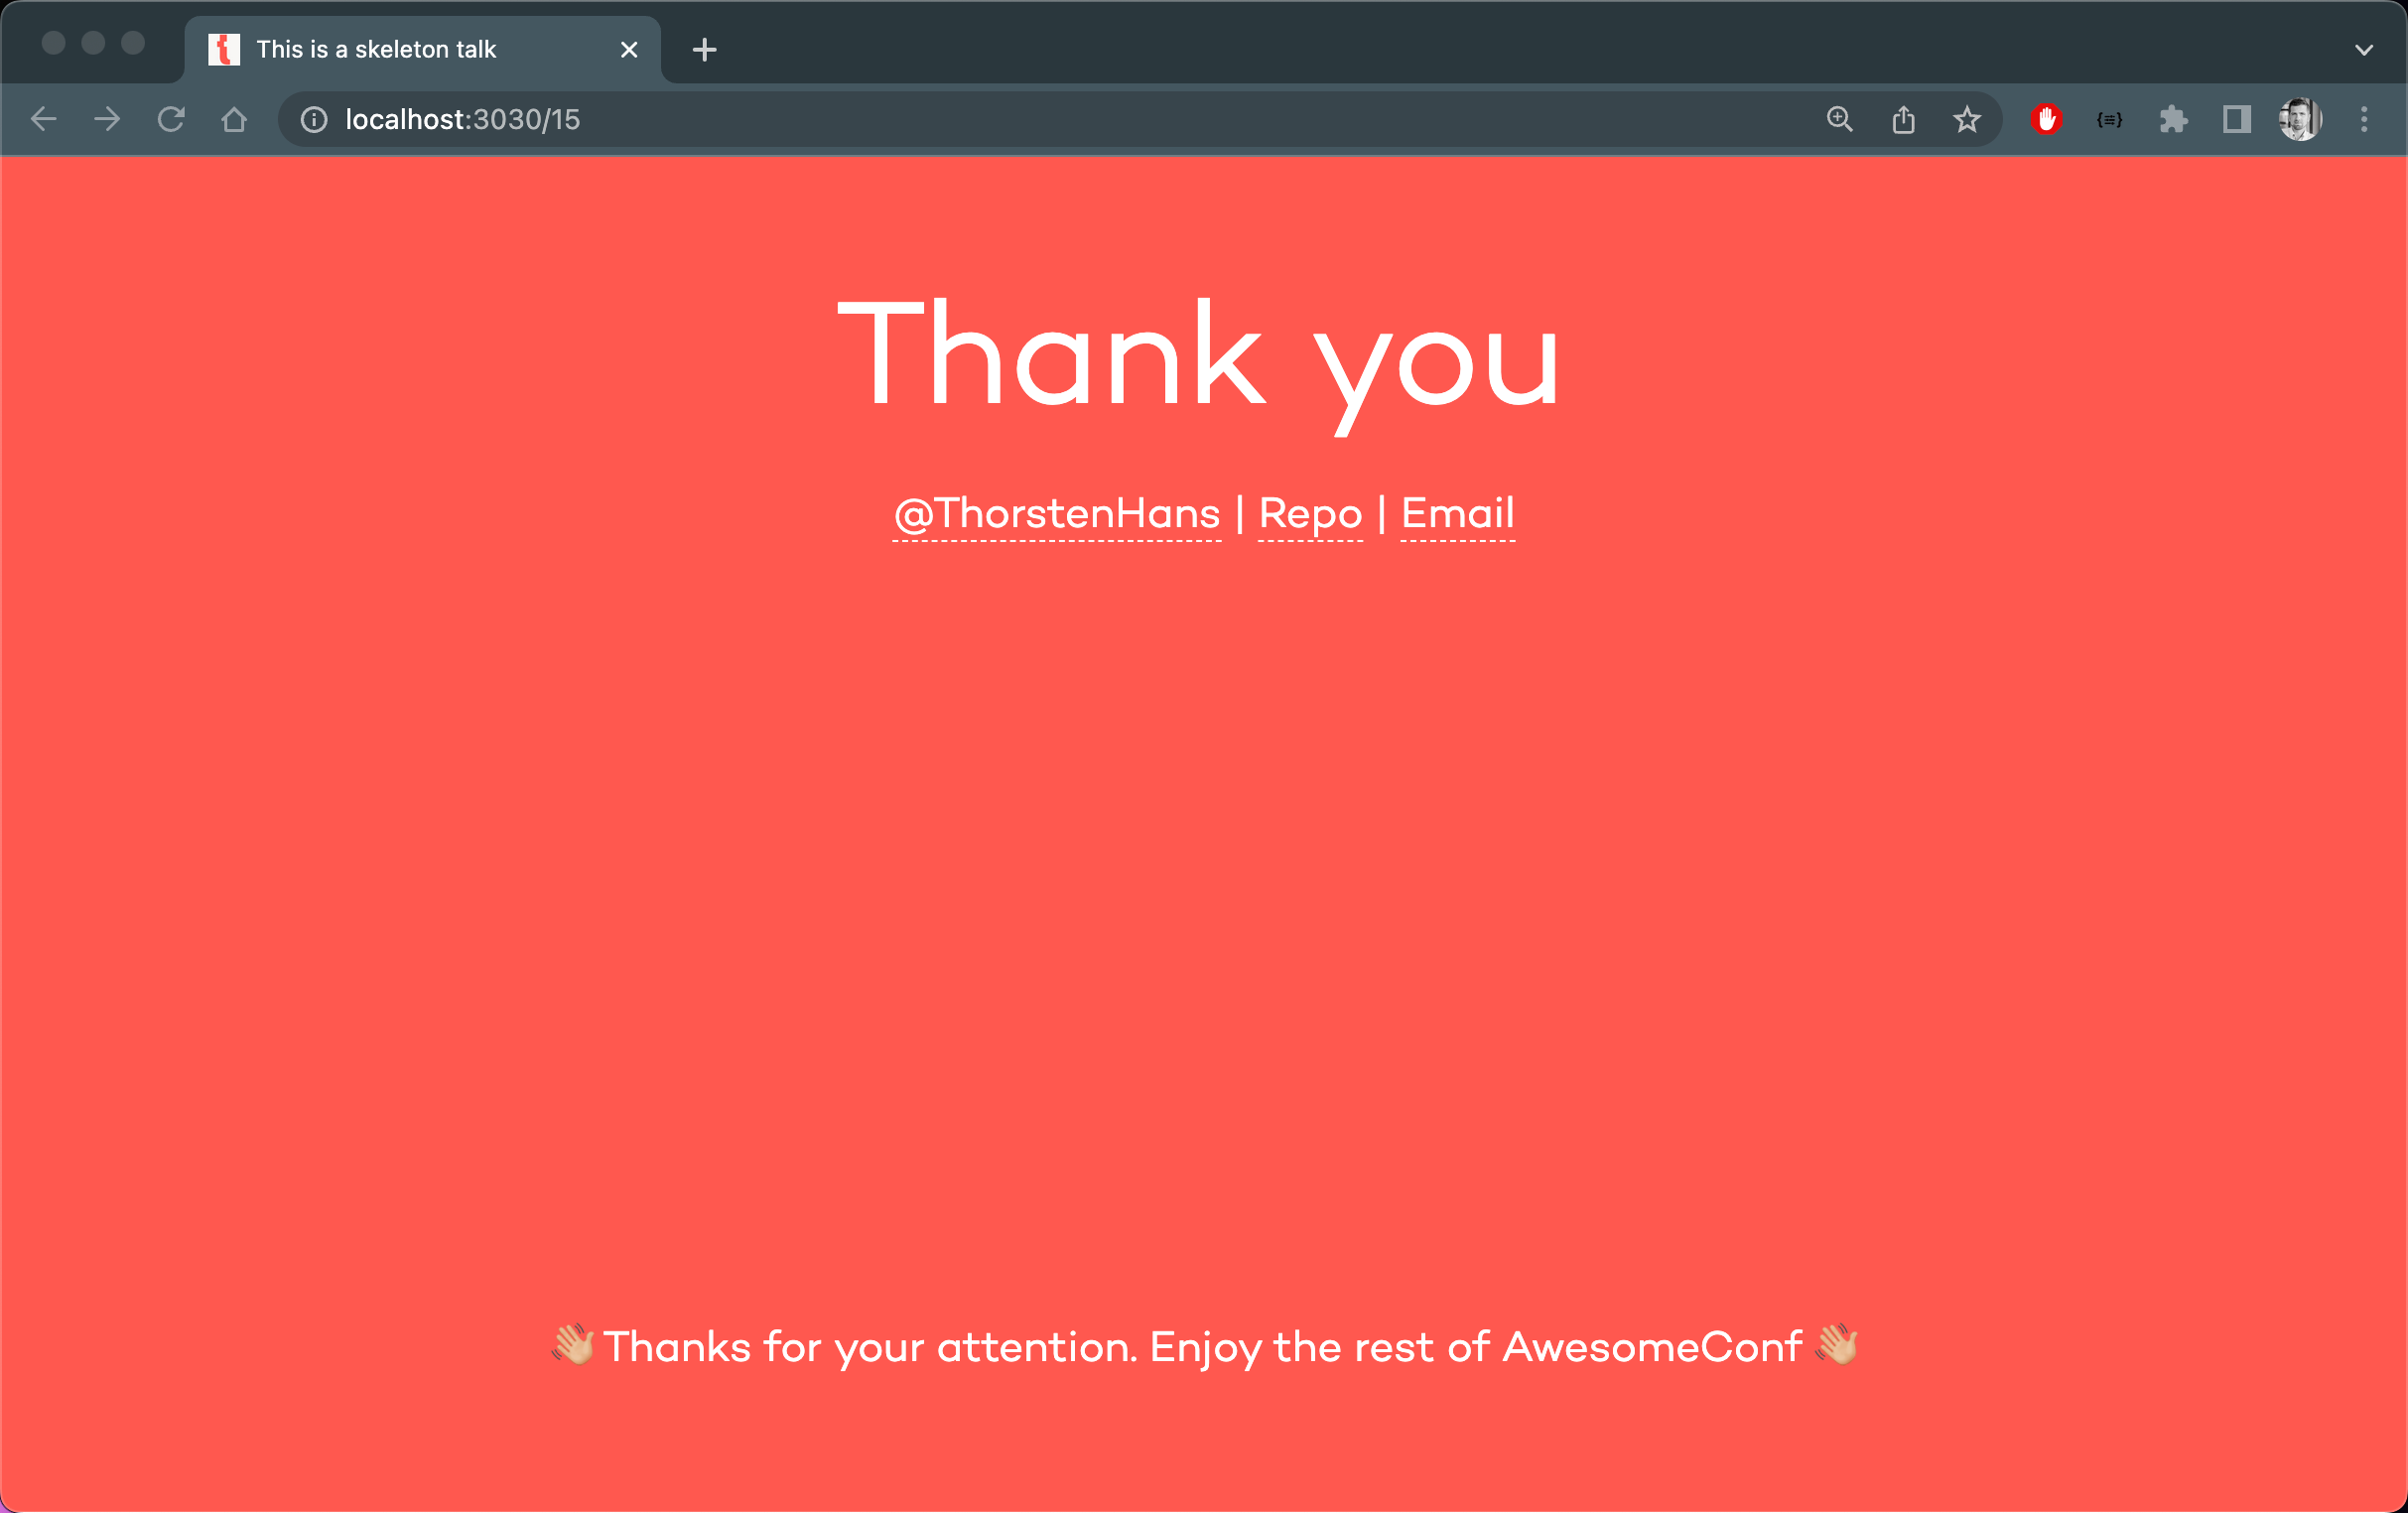Open the red hand ad blocker extension
Image resolution: width=2408 pixels, height=1513 pixels.
pyautogui.click(x=2046, y=120)
